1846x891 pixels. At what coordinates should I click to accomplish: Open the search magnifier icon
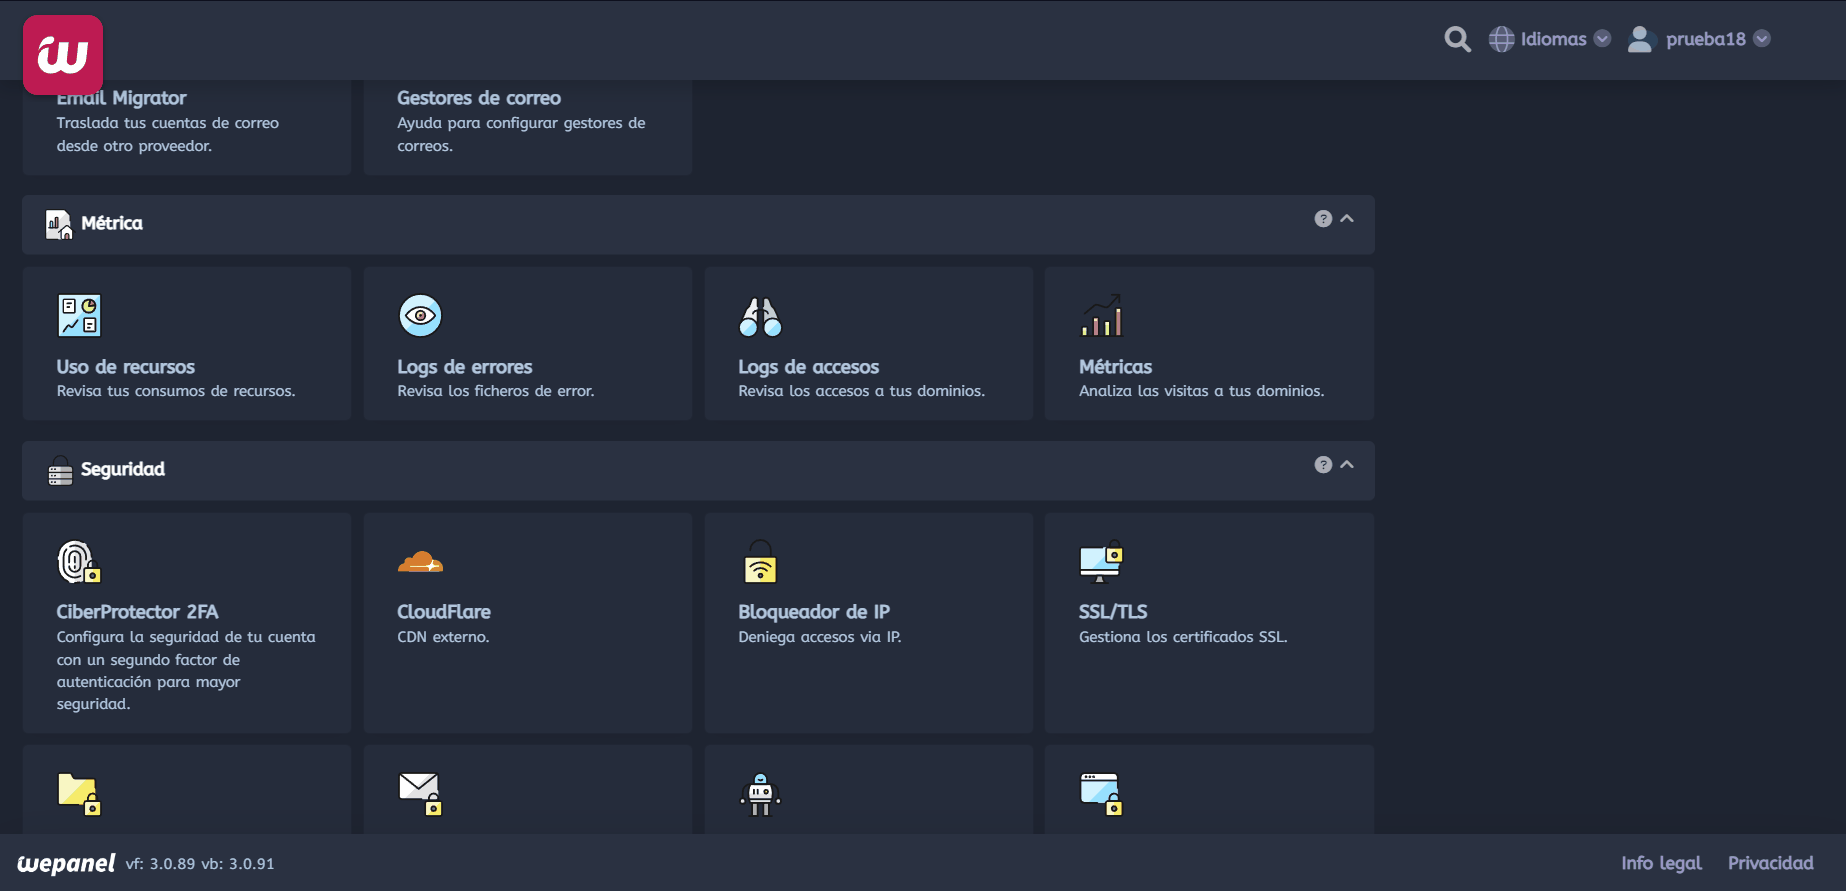click(x=1457, y=39)
